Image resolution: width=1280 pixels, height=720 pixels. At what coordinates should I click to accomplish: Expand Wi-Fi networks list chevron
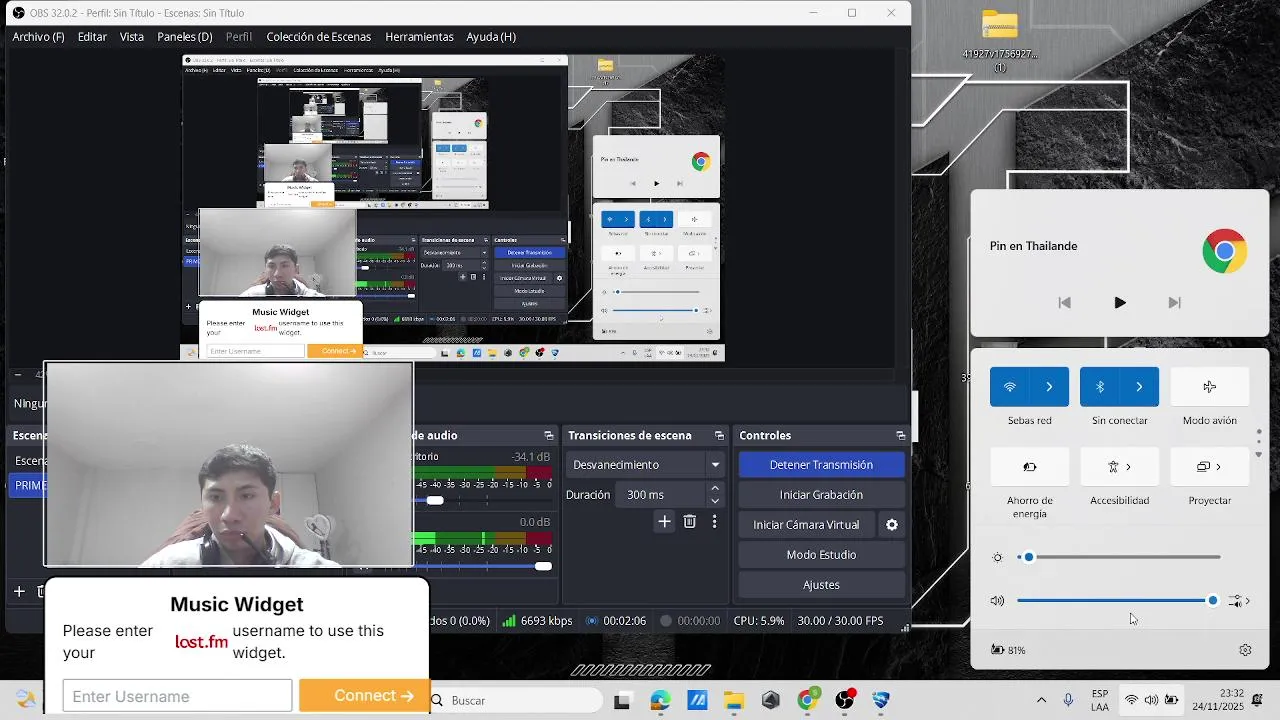[x=1049, y=387]
